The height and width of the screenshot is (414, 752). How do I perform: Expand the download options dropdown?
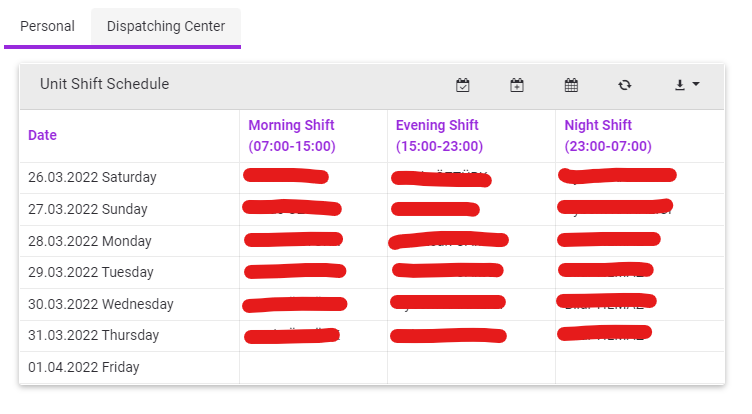pyautogui.click(x=686, y=85)
